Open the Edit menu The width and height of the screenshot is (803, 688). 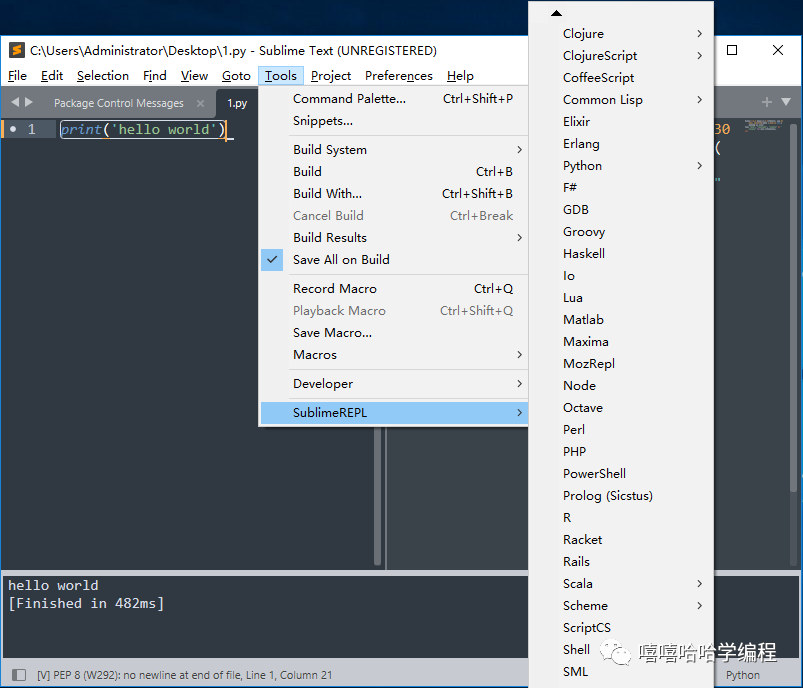(52, 76)
